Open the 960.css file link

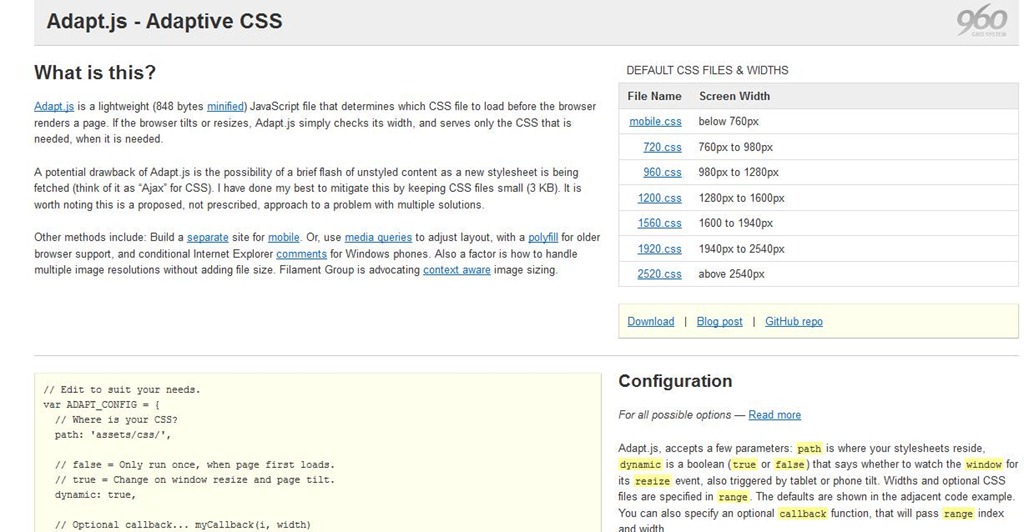(662, 172)
